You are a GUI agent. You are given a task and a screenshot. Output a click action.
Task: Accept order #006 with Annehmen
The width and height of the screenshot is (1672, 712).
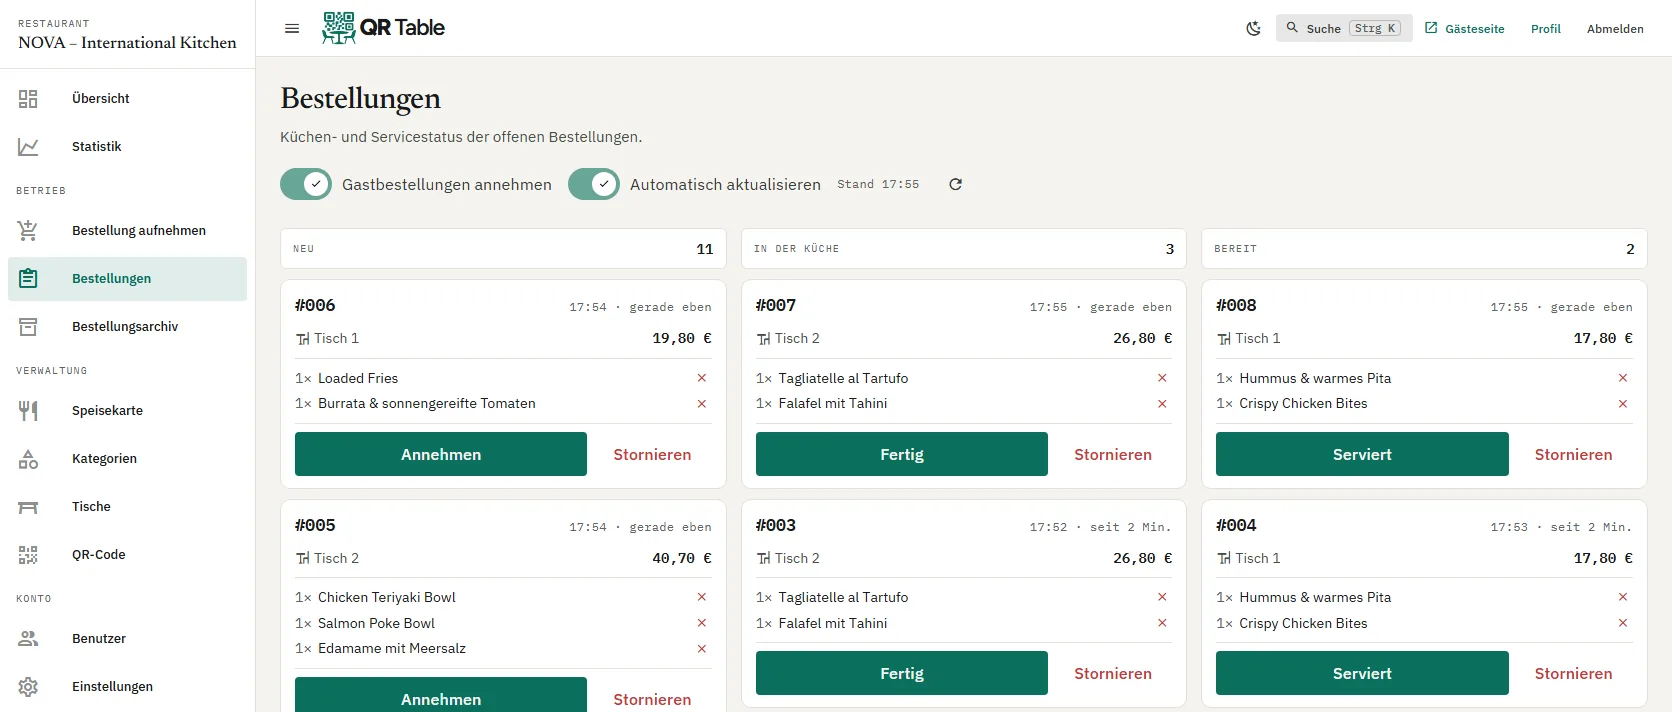441,454
